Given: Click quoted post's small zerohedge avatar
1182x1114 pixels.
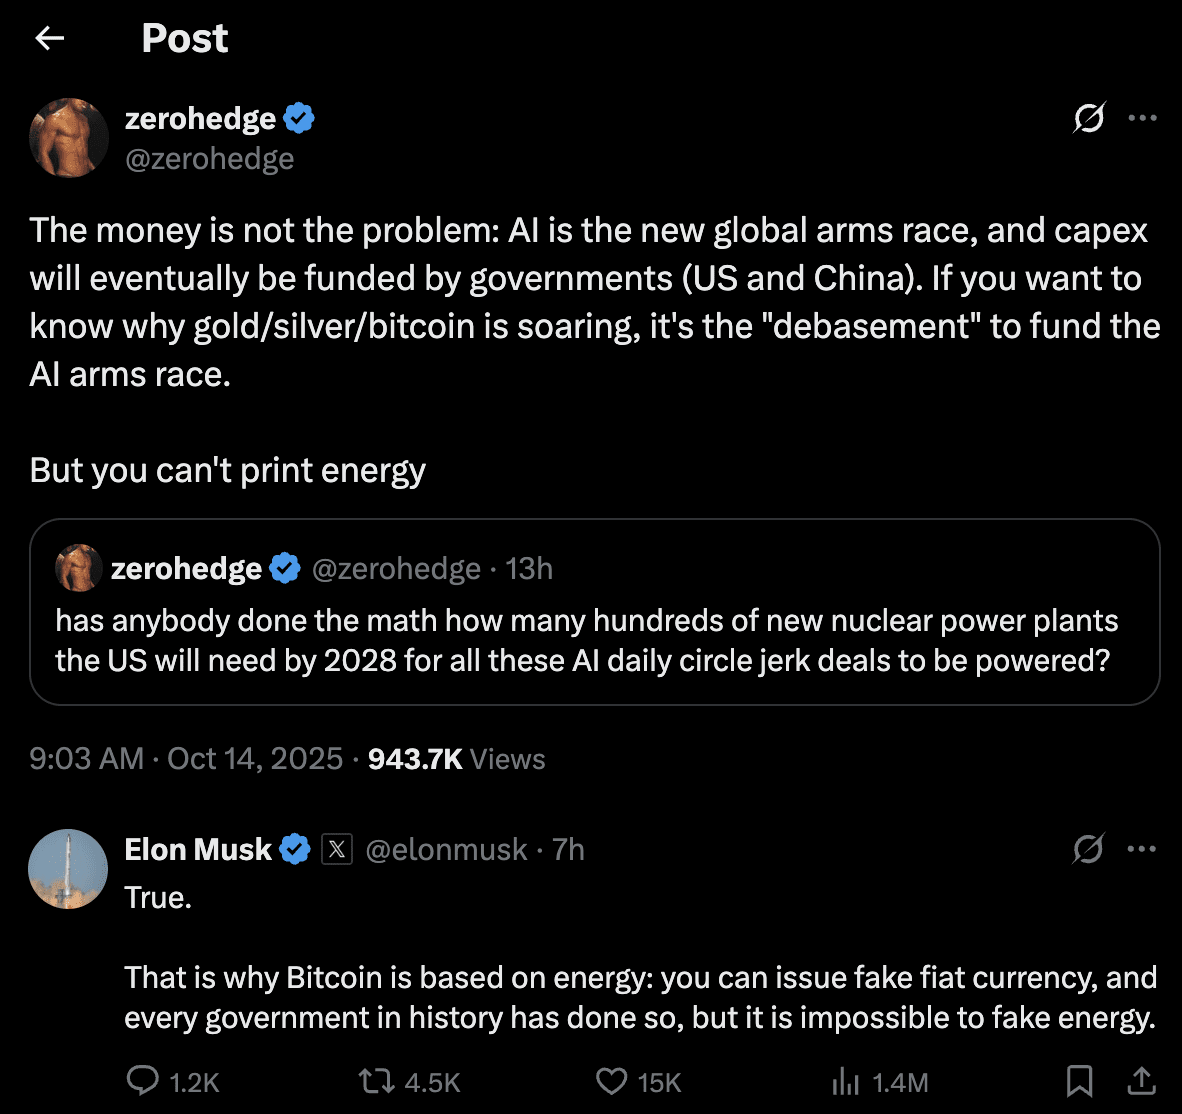Looking at the screenshot, I should pos(79,568).
